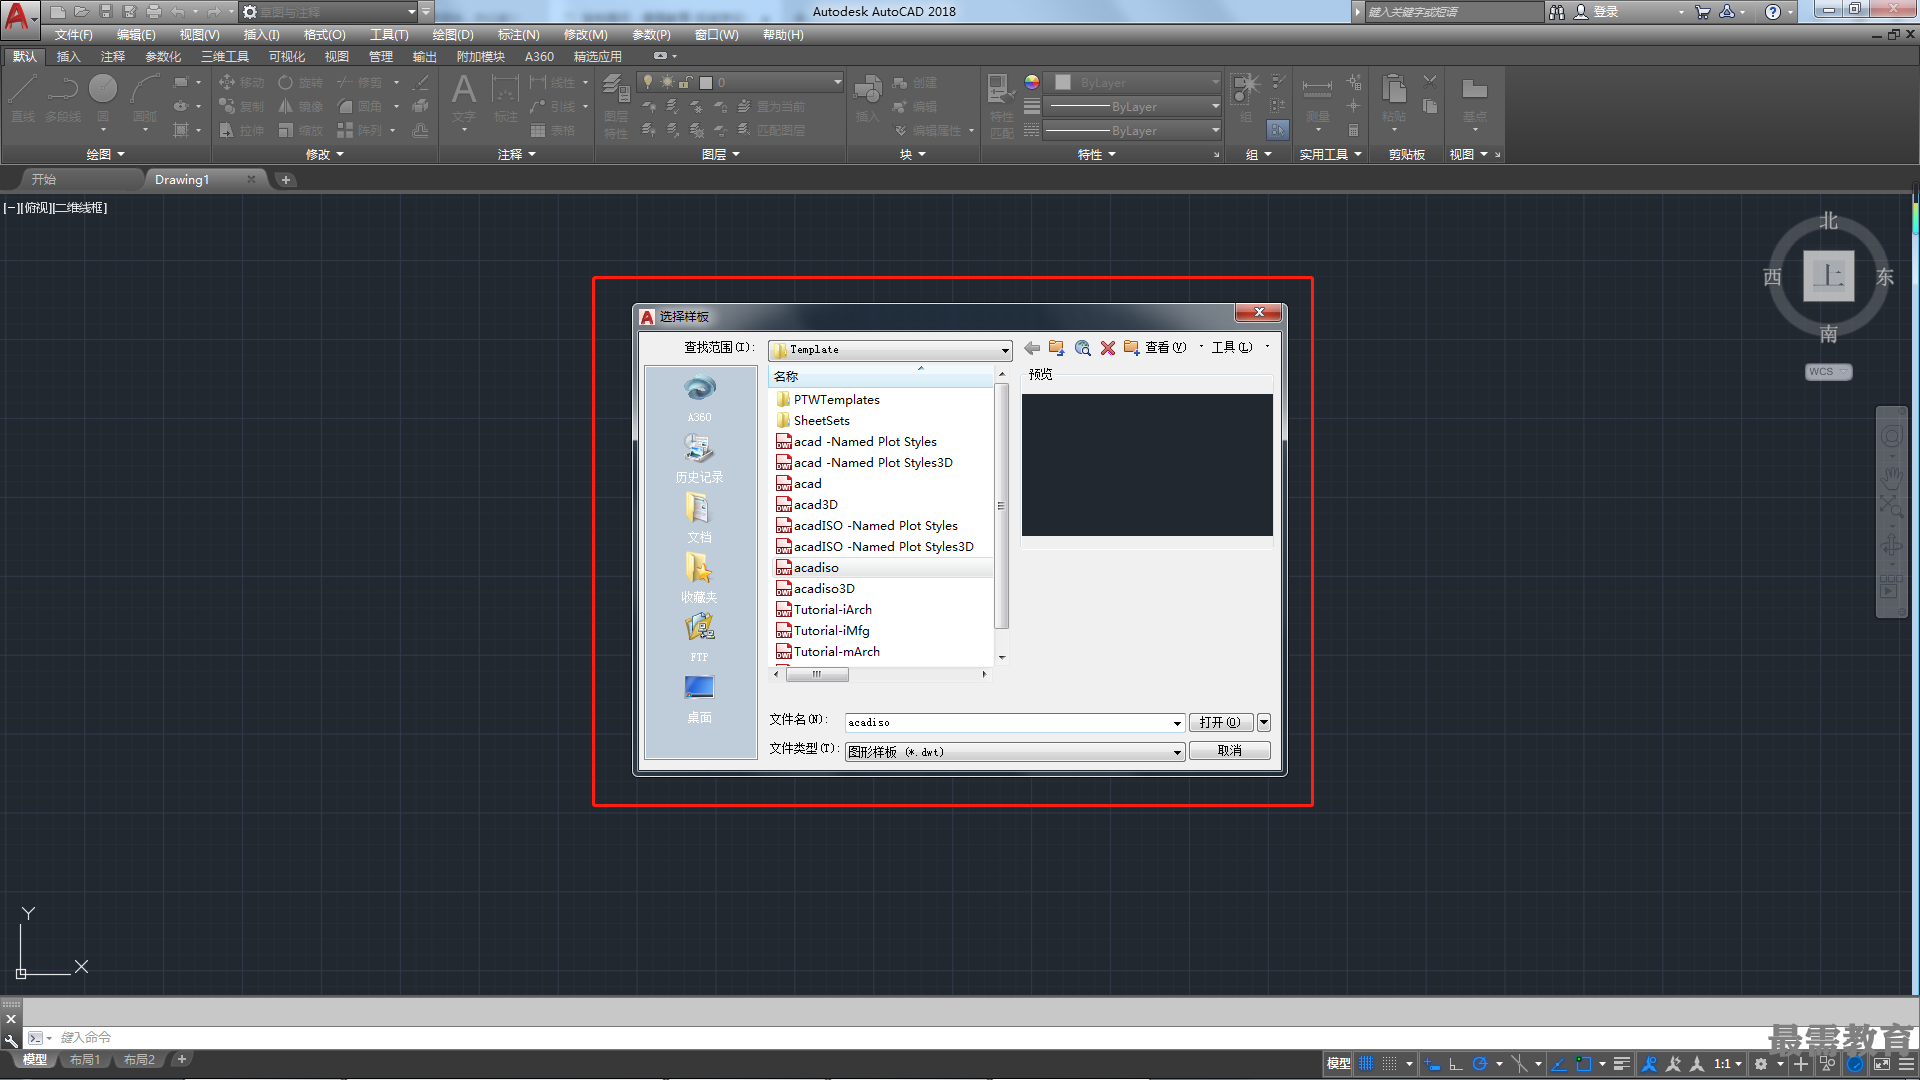Toggle object snap tracking in status bar

point(1559,1064)
